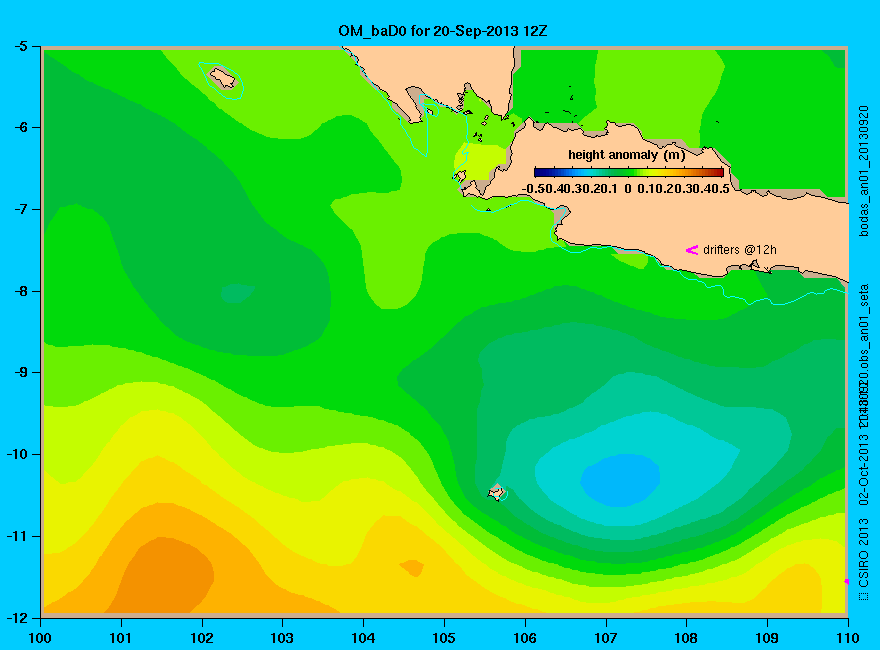
Task: Click the y-axis label -5
Action: pos(20,46)
